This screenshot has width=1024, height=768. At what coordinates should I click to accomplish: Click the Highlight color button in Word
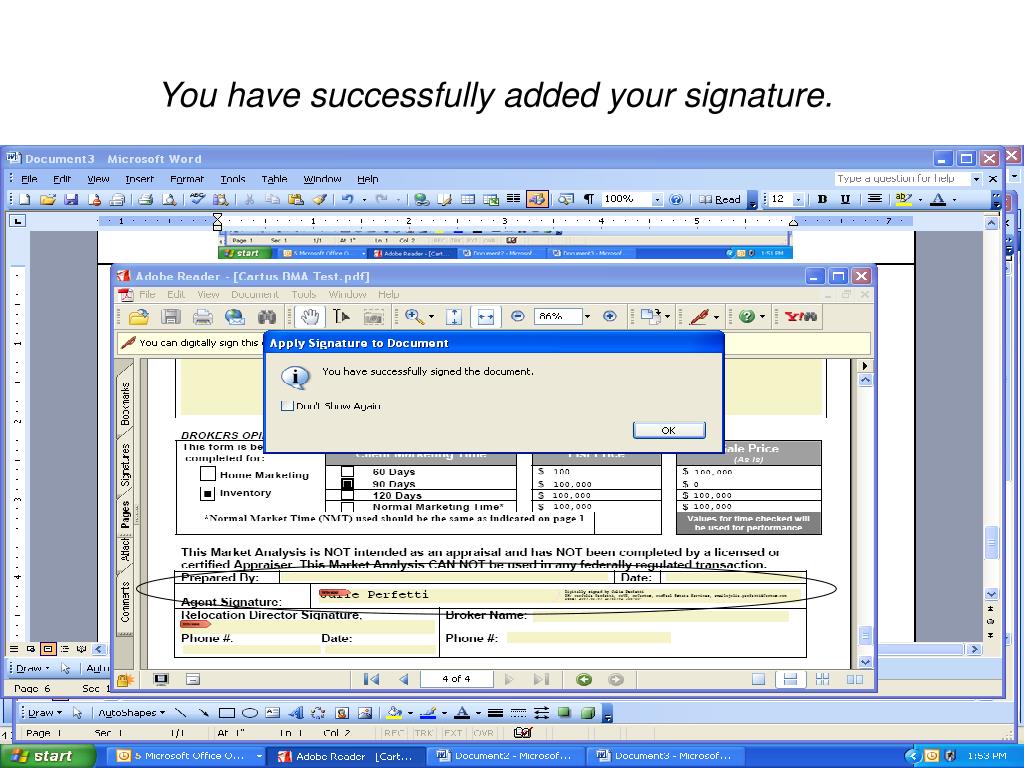point(904,199)
